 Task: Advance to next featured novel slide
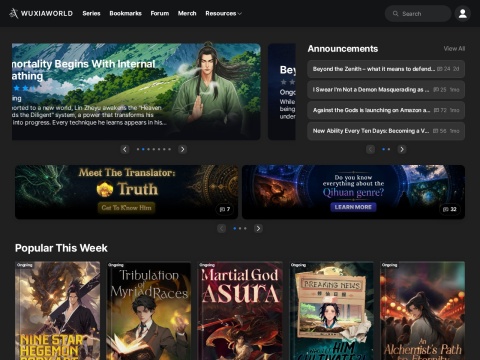click(x=182, y=149)
